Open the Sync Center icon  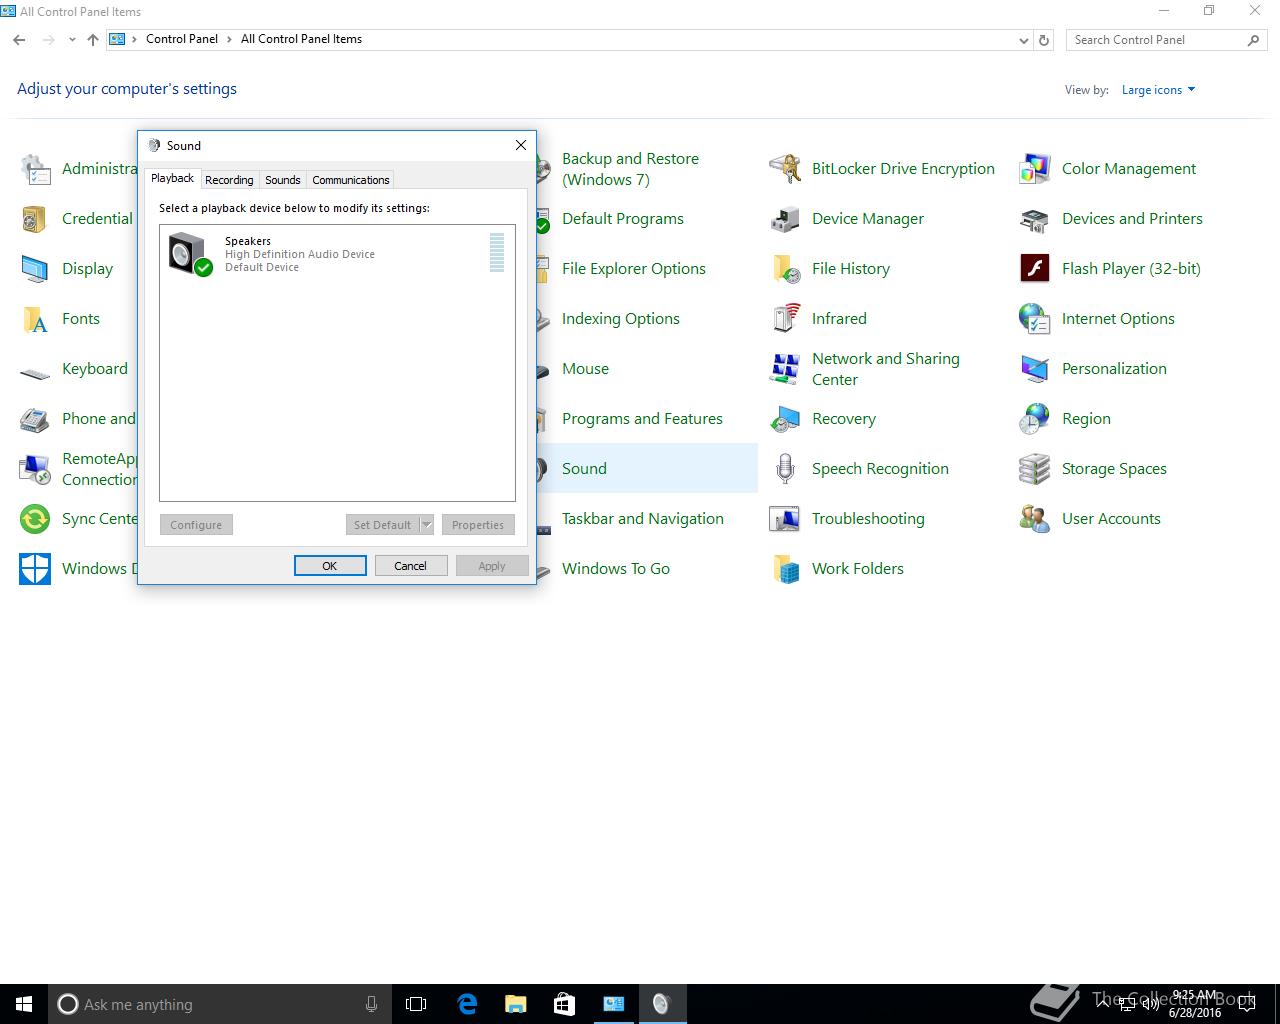35,519
